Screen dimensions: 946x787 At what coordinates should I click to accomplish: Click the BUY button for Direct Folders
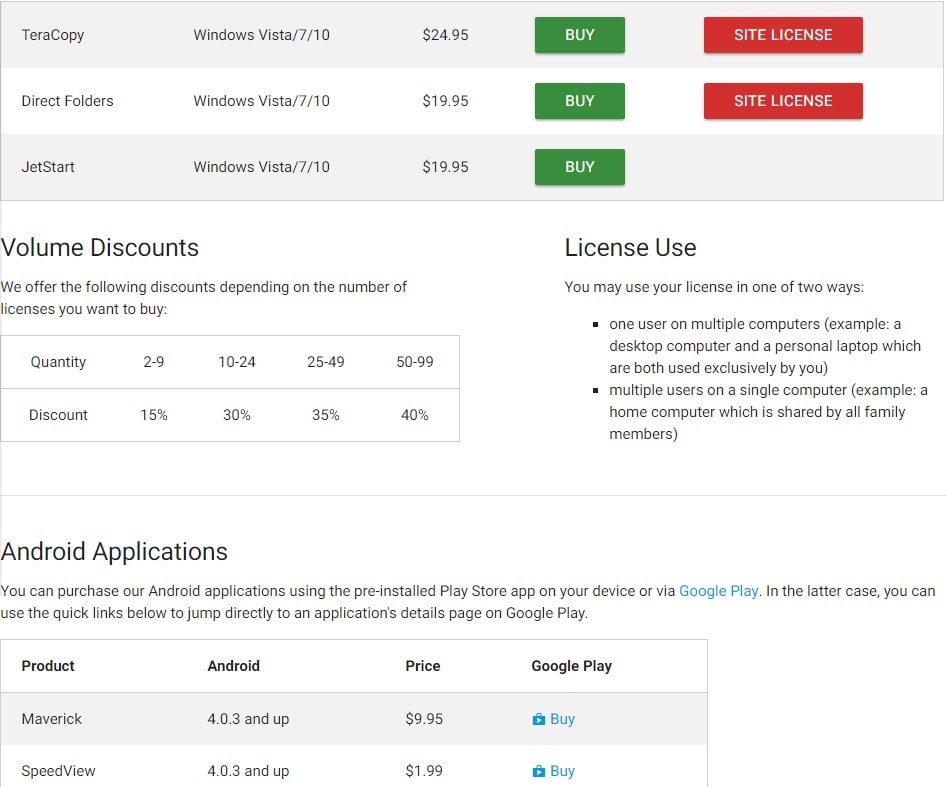tap(579, 101)
